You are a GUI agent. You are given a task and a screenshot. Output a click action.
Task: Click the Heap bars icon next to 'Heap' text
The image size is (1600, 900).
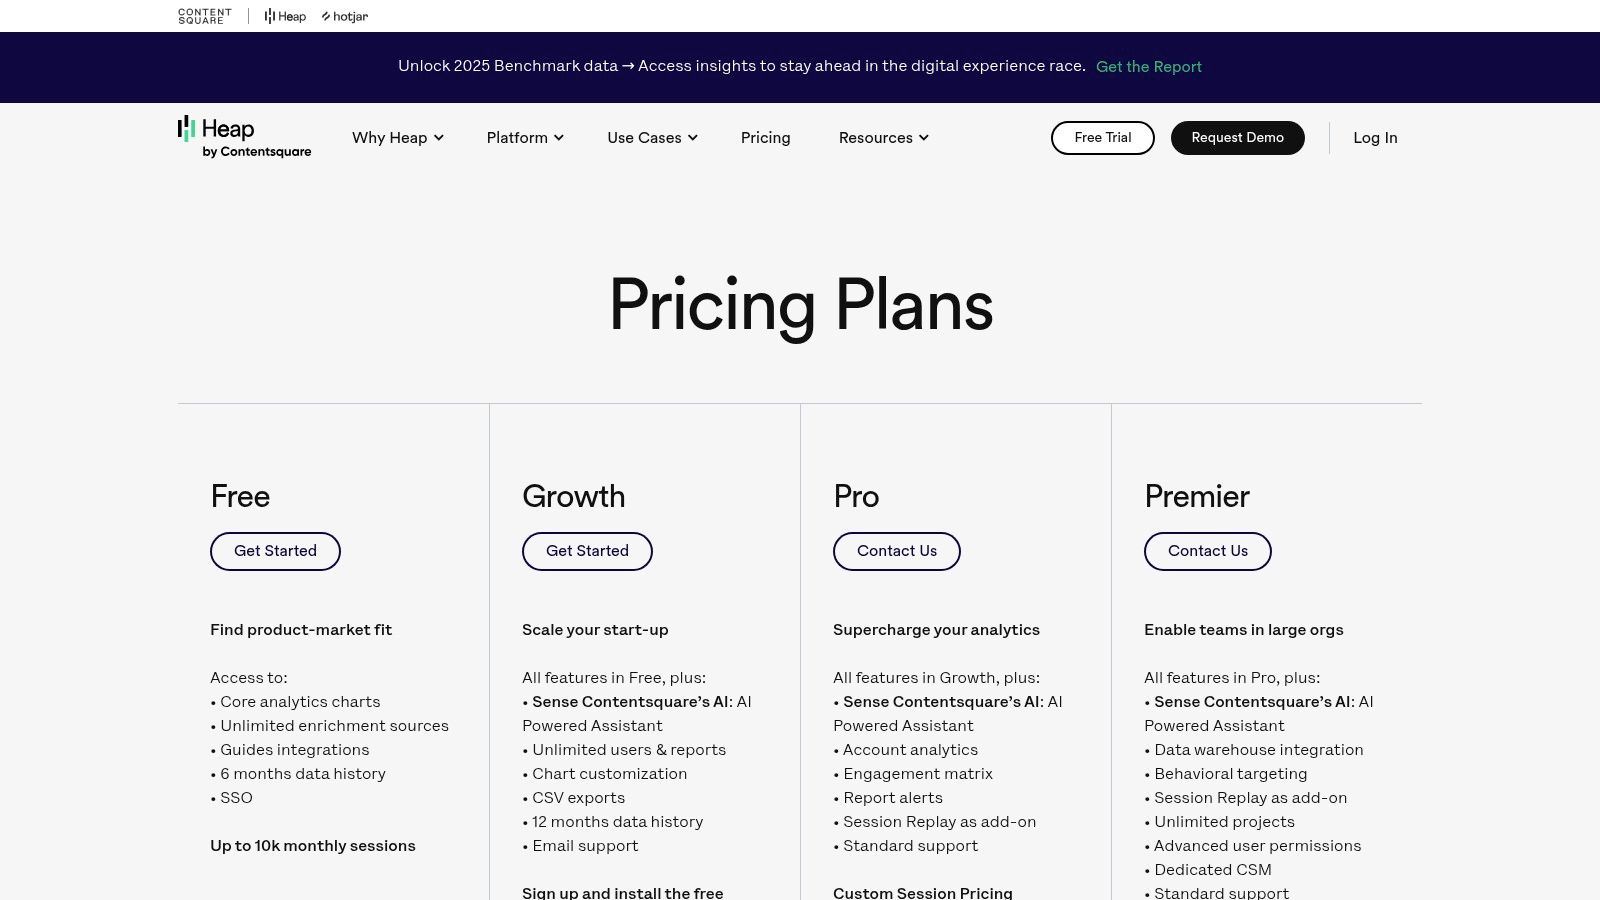268,16
